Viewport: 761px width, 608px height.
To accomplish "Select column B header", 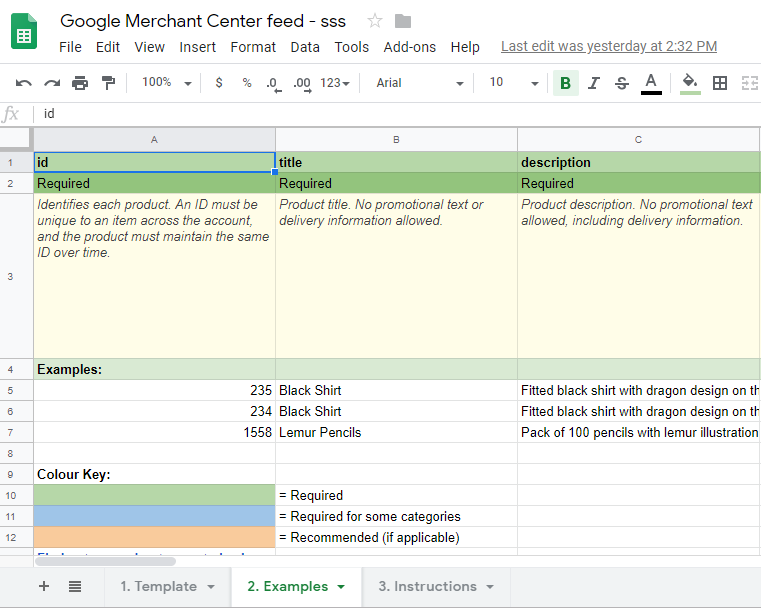I will [x=396, y=140].
